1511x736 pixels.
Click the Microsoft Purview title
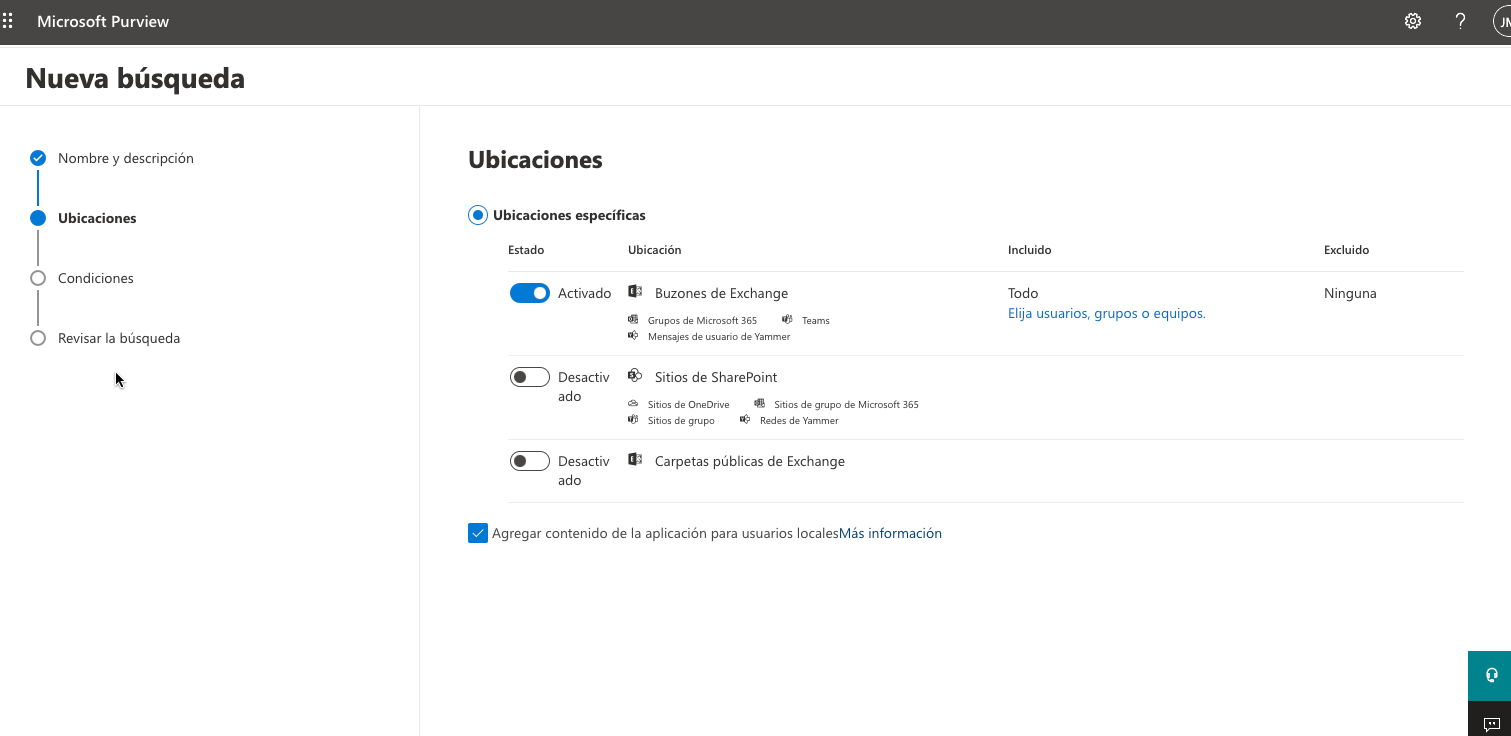pos(103,21)
